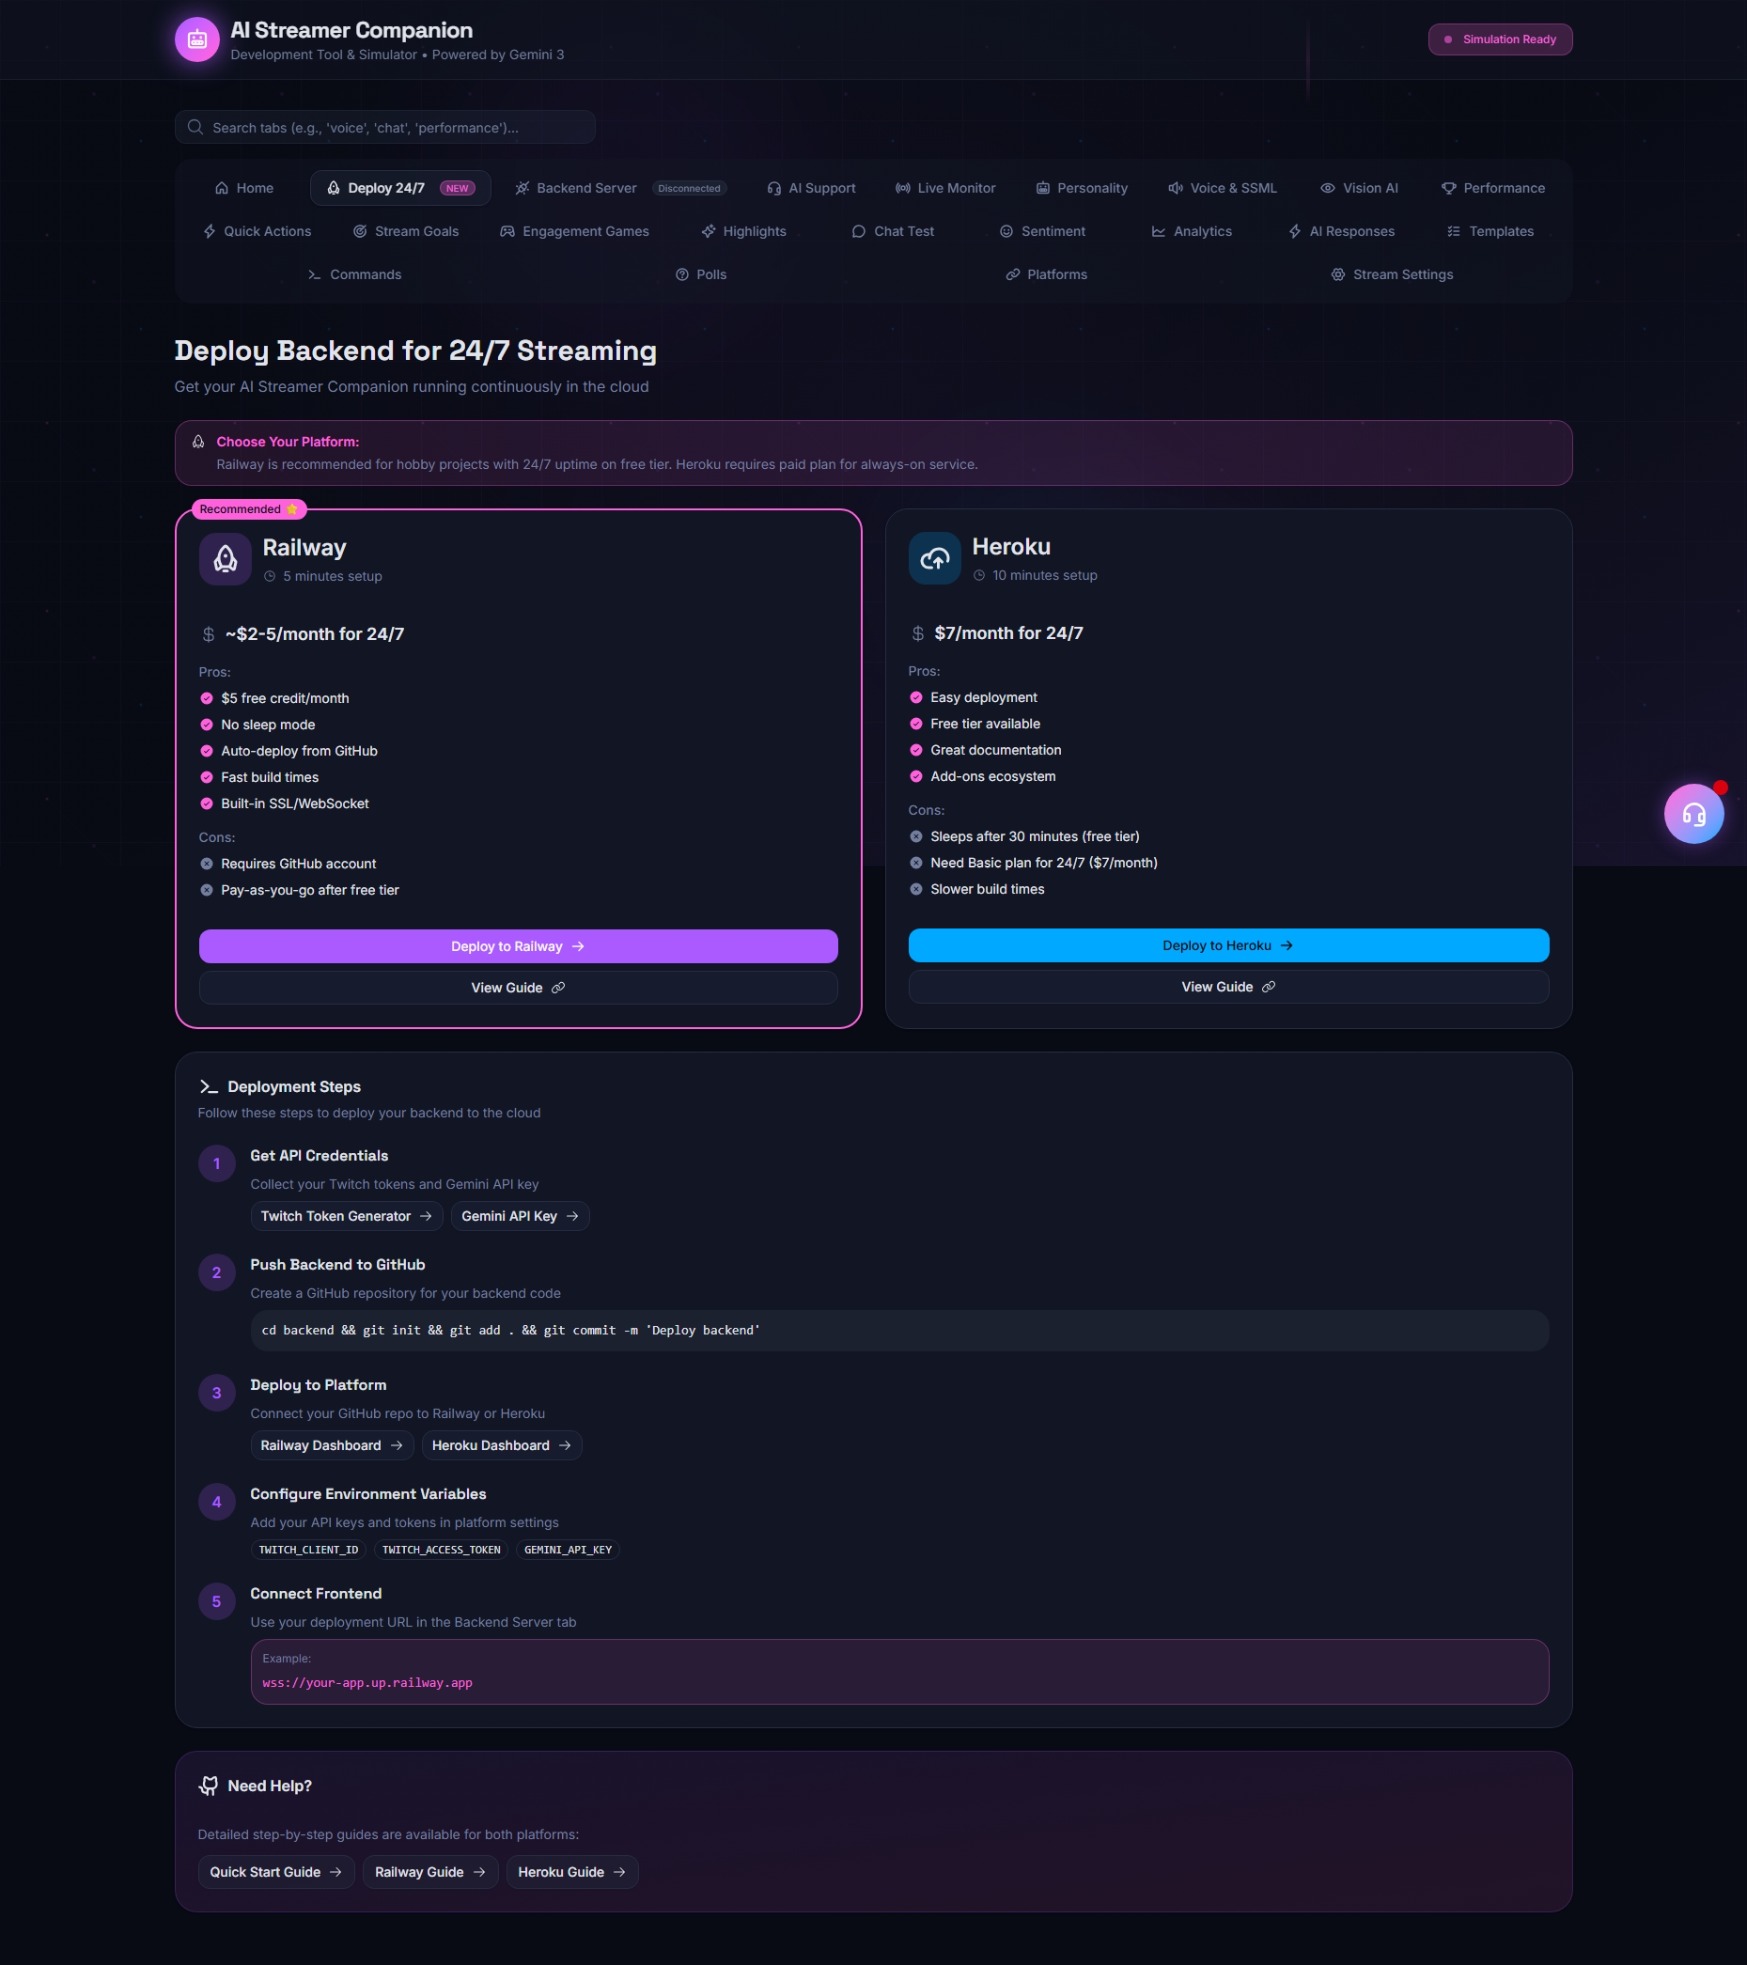The width and height of the screenshot is (1747, 1965).
Task: Open the Twitch Token Generator link
Action: (x=346, y=1216)
